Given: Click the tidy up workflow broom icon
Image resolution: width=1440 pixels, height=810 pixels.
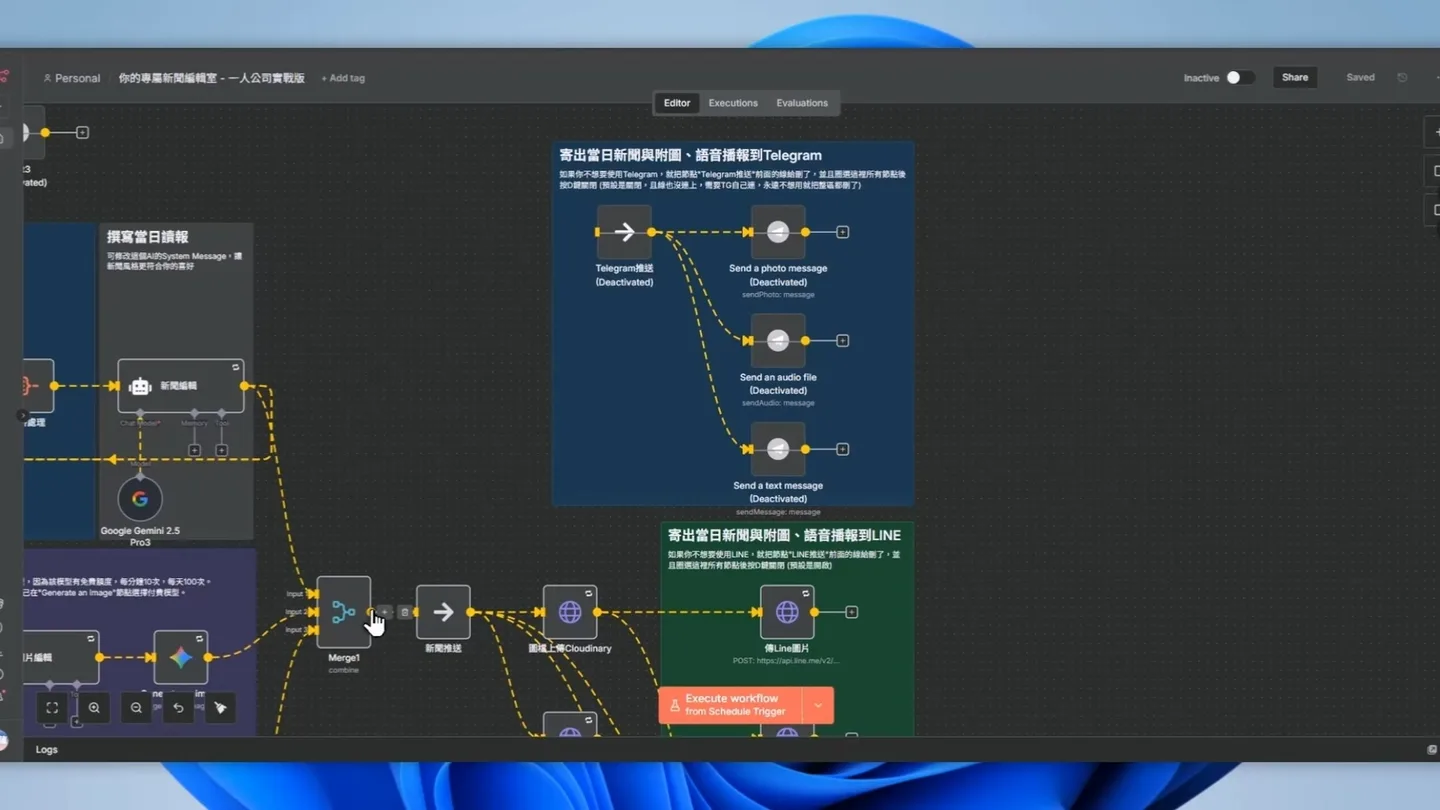Looking at the screenshot, I should pos(220,708).
